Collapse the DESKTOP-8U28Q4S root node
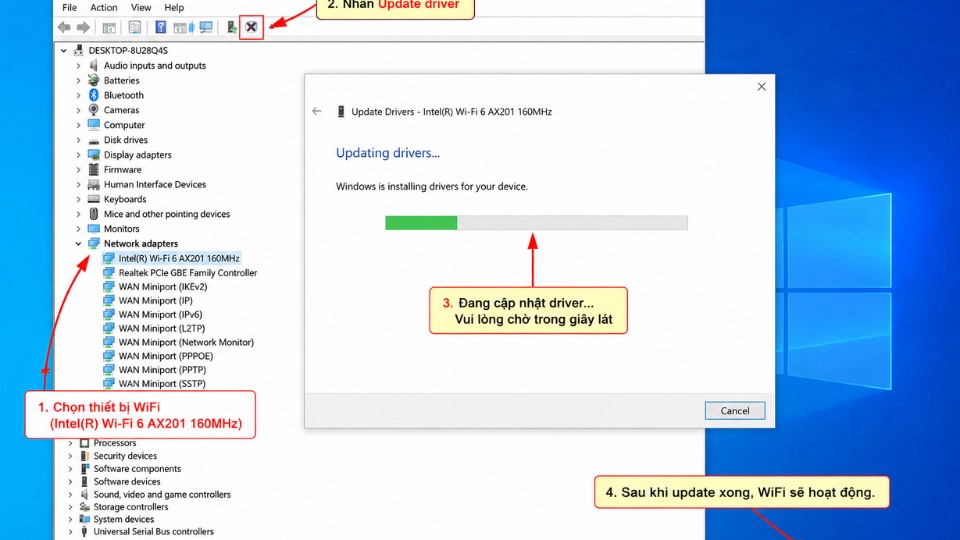 click(x=64, y=51)
